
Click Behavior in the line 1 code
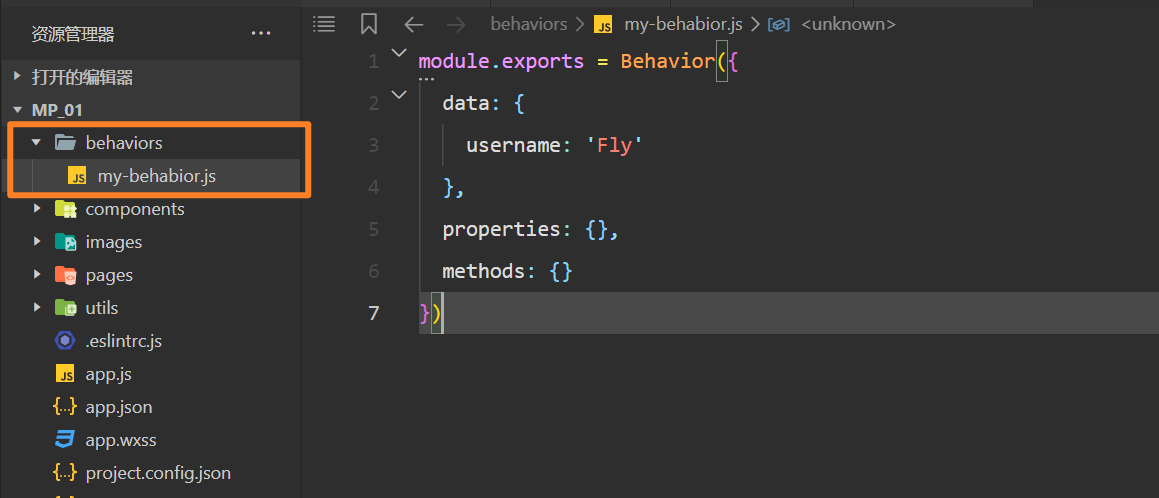[x=668, y=61]
